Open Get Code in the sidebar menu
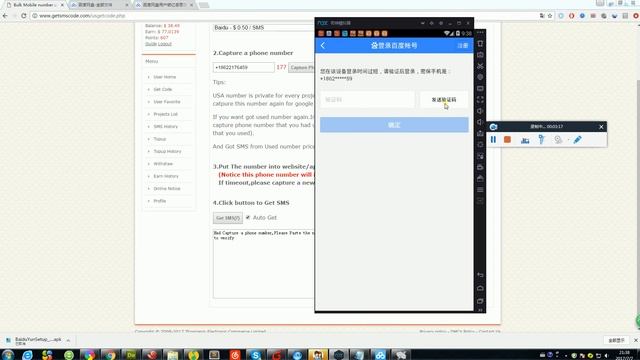Viewport: 640px width, 360px height. (x=162, y=89)
